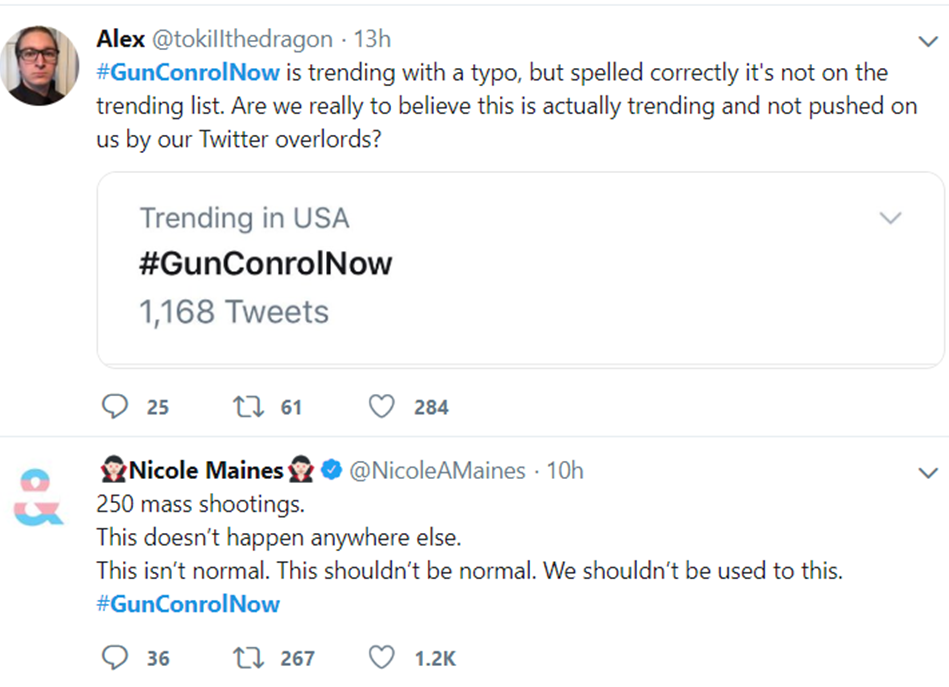Screen dimensions: 949x687
Task: Reply to Nicole Maines' tweet via comment icon
Action: [x=114, y=657]
